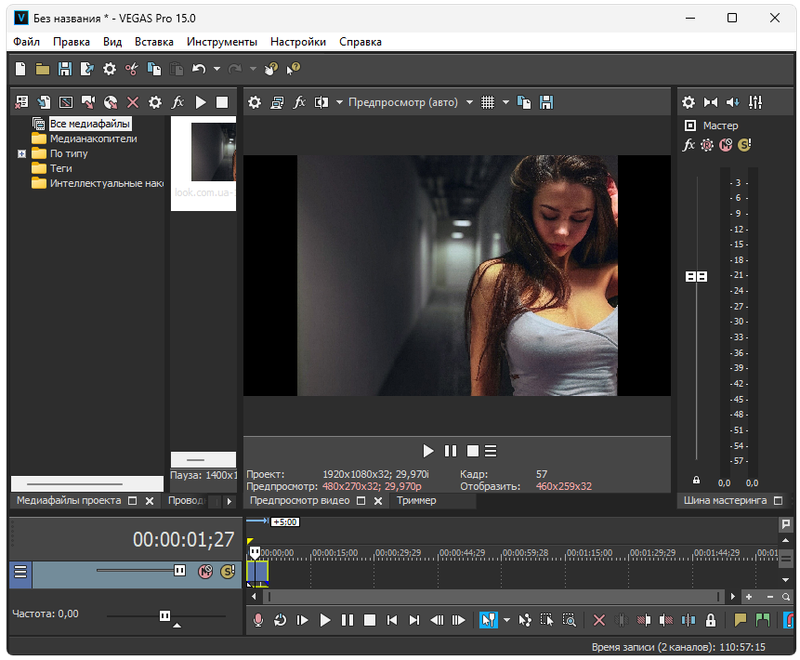The width and height of the screenshot is (800, 660).
Task: Remove selected media with red X icon
Action: (x=133, y=102)
